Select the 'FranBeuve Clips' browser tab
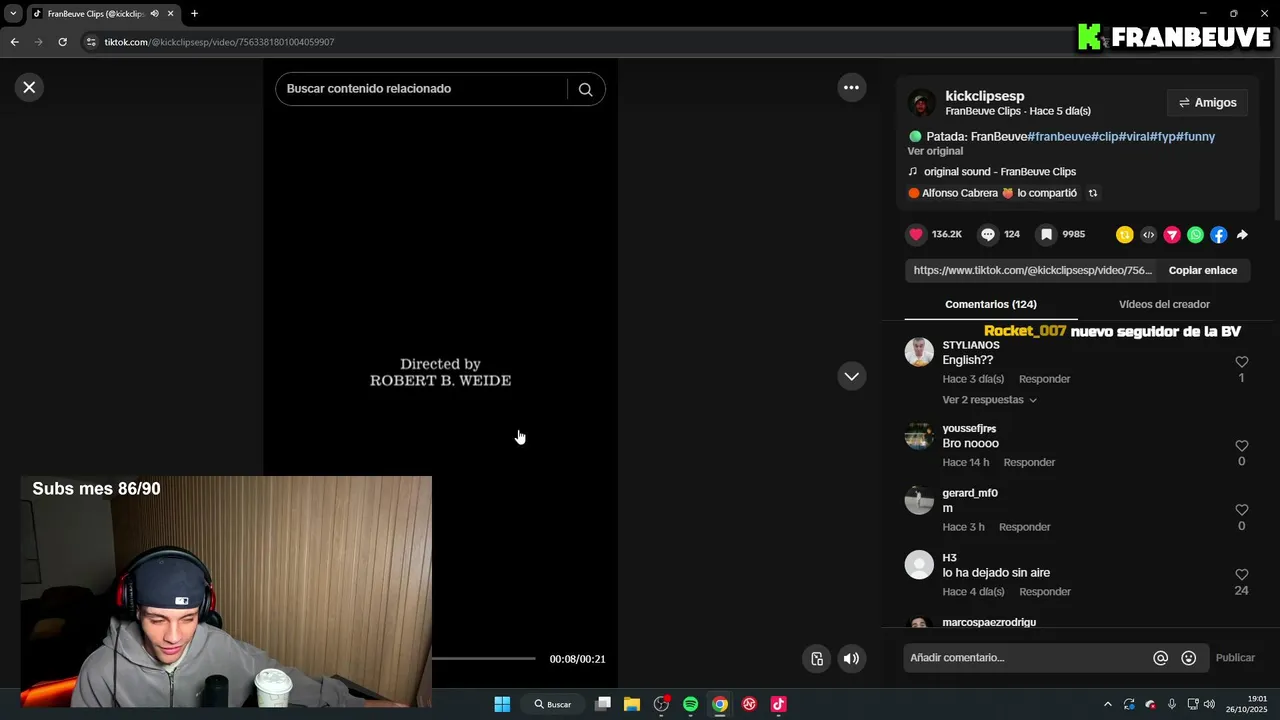 pyautogui.click(x=96, y=14)
